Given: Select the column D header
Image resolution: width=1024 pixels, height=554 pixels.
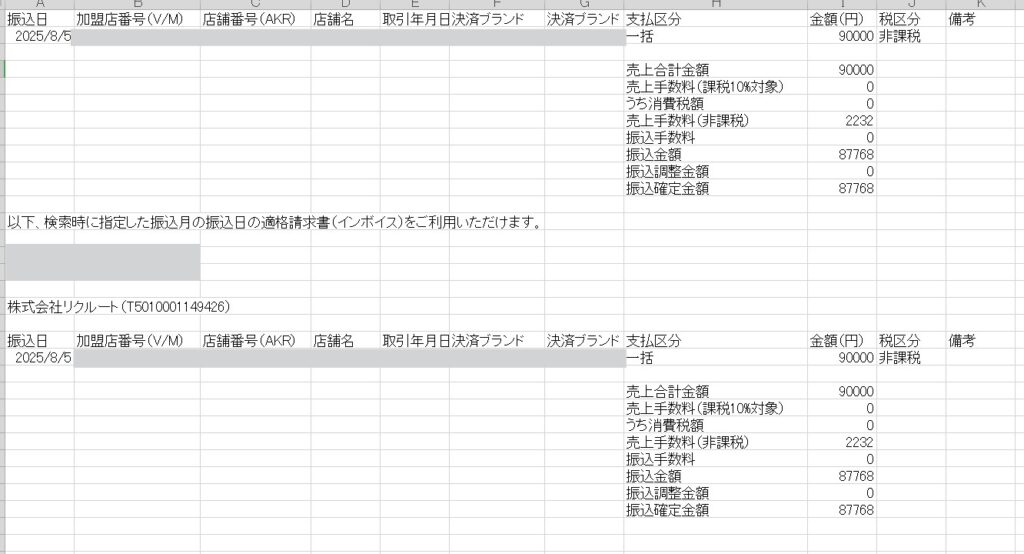Looking at the screenshot, I should tap(345, 5).
